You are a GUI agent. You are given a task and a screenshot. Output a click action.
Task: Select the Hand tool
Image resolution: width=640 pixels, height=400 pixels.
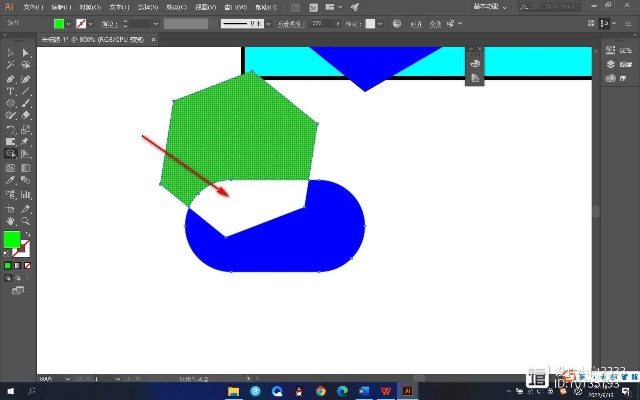[10, 221]
